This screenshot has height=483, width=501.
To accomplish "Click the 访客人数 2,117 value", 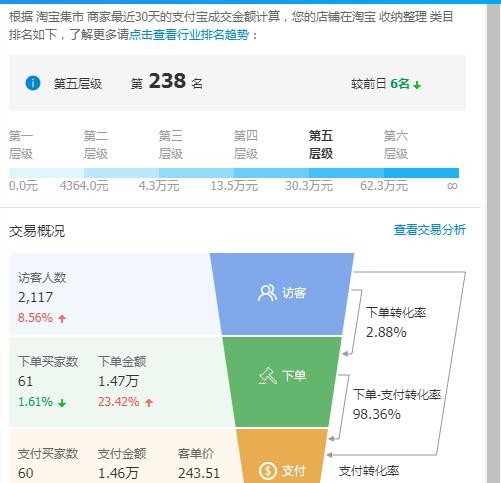I will [35, 297].
